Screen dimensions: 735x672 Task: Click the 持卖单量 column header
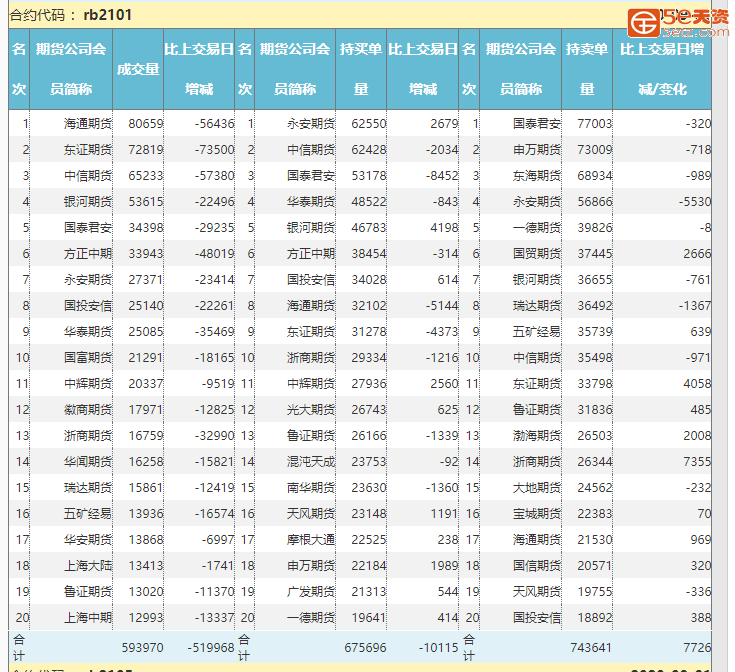(587, 69)
